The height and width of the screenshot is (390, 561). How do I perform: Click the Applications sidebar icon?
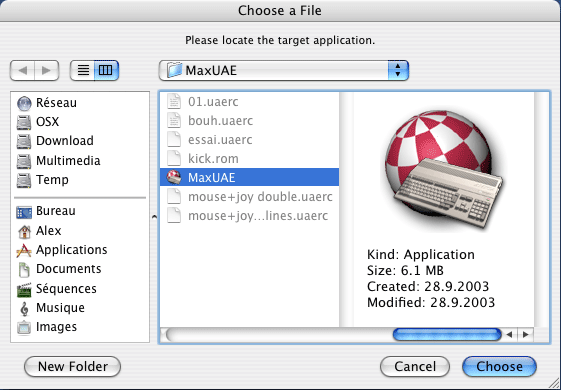pos(24,250)
